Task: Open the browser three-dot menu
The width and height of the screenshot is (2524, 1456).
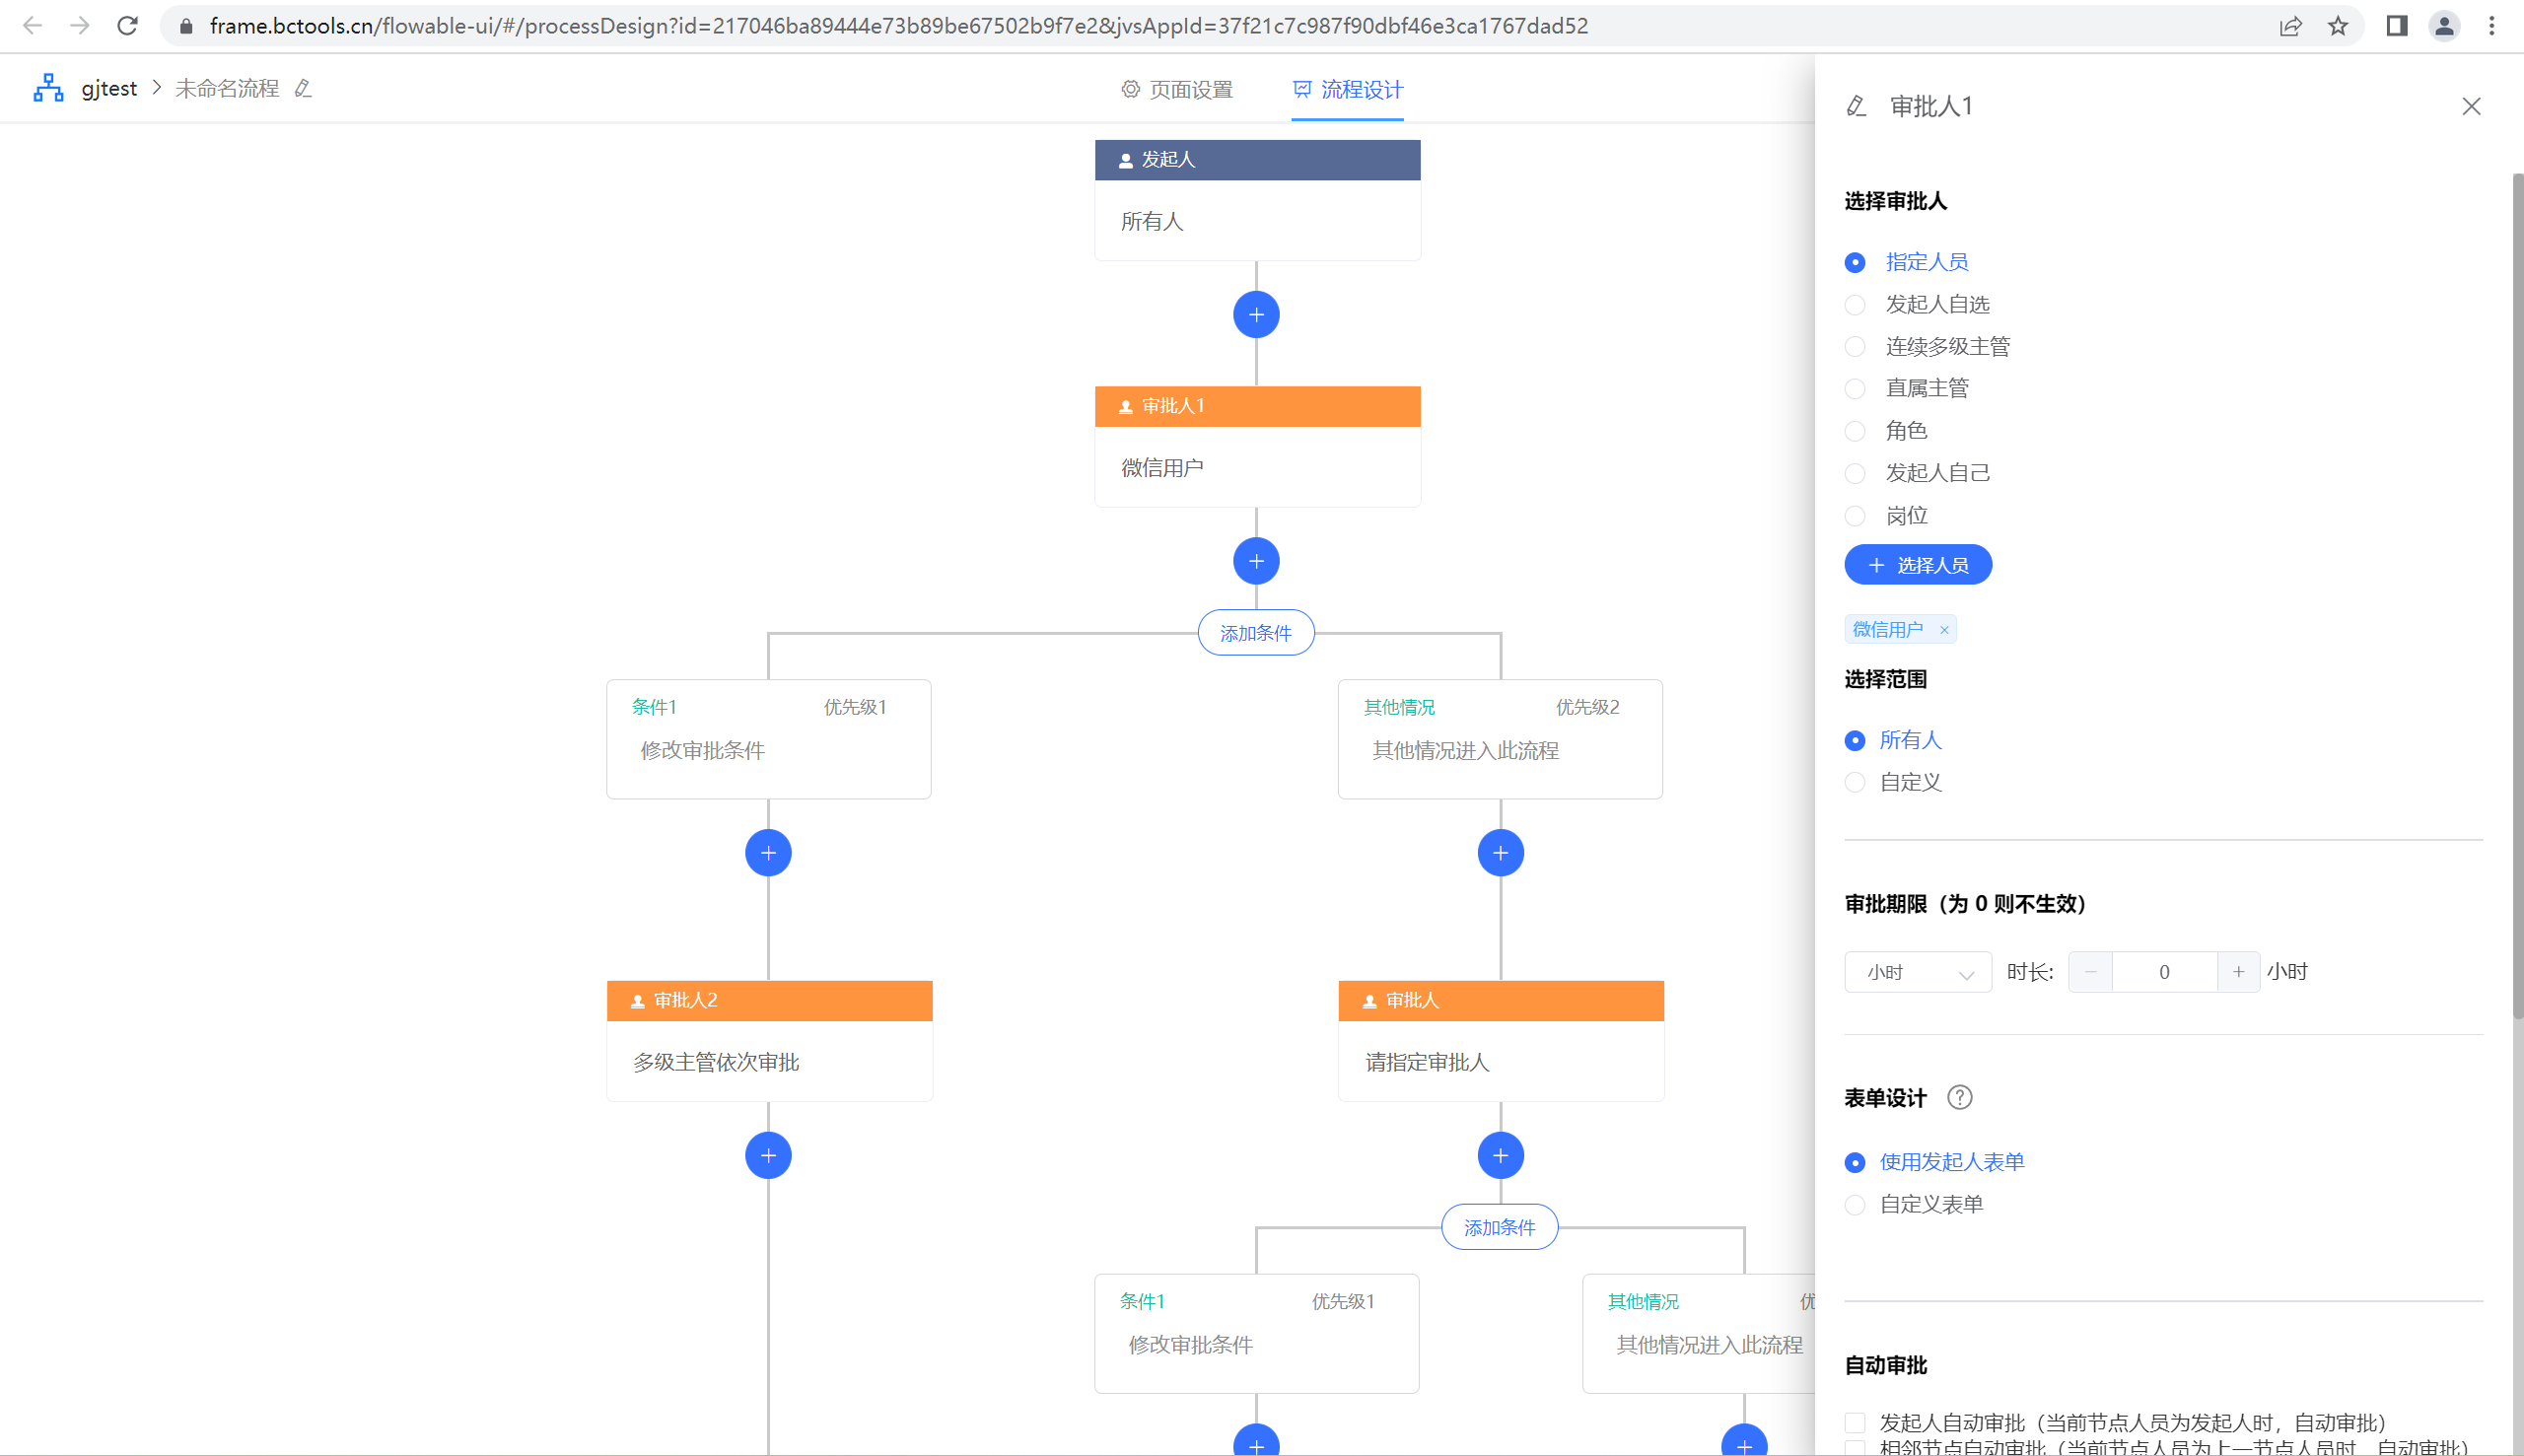Action: pos(2492,26)
